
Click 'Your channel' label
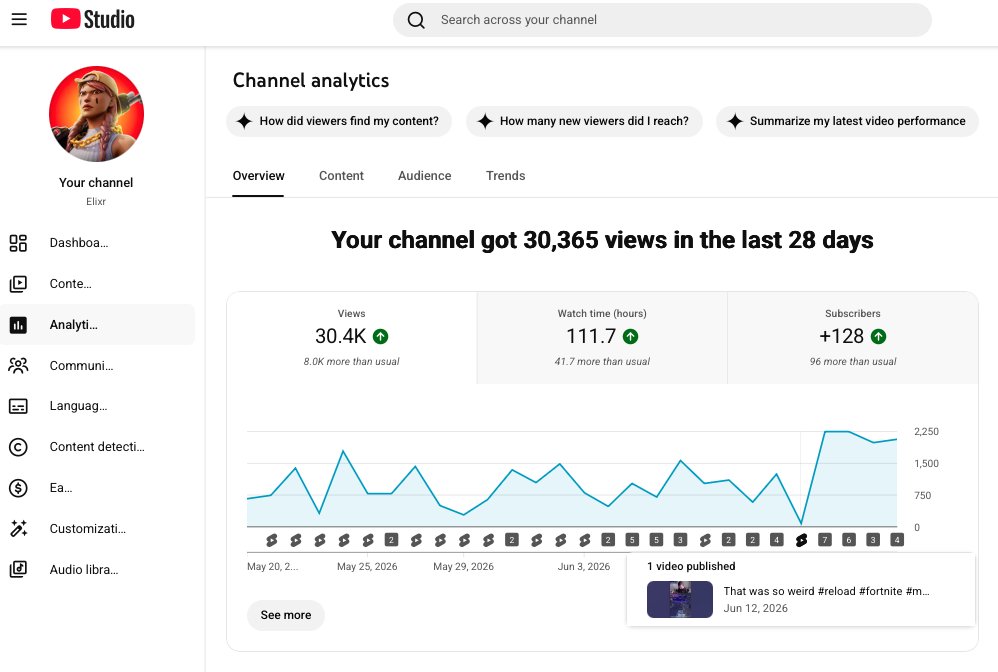point(96,183)
